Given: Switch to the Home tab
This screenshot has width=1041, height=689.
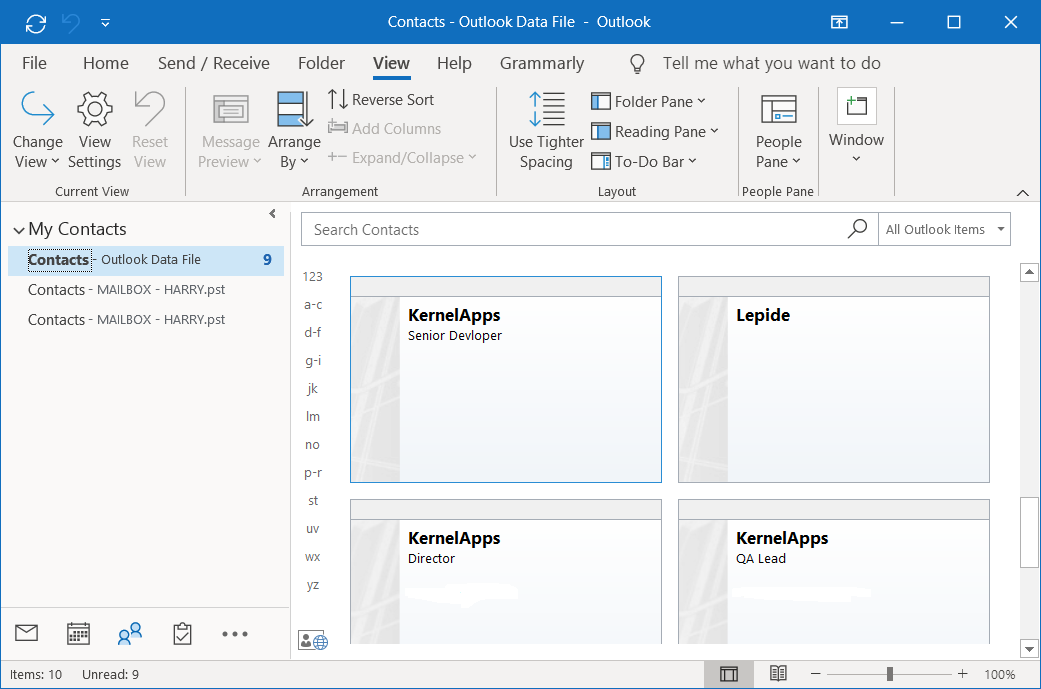Looking at the screenshot, I should [106, 63].
